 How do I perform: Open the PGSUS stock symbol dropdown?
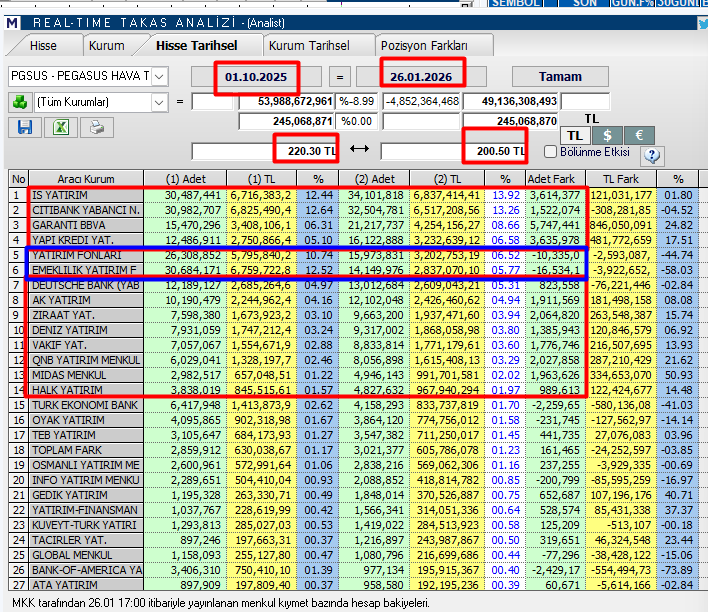coord(159,76)
